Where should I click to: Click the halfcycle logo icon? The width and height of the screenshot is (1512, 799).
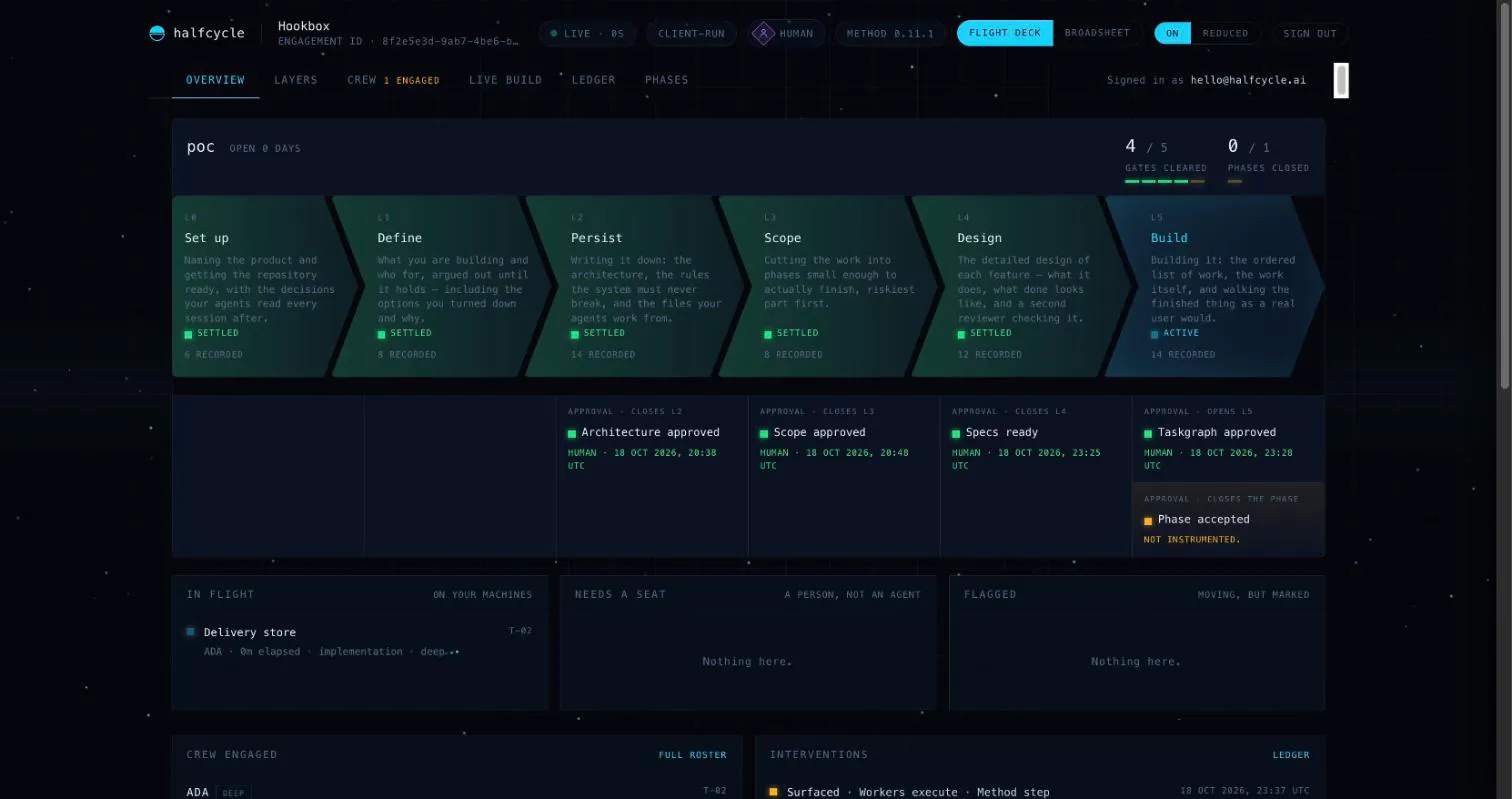(157, 33)
